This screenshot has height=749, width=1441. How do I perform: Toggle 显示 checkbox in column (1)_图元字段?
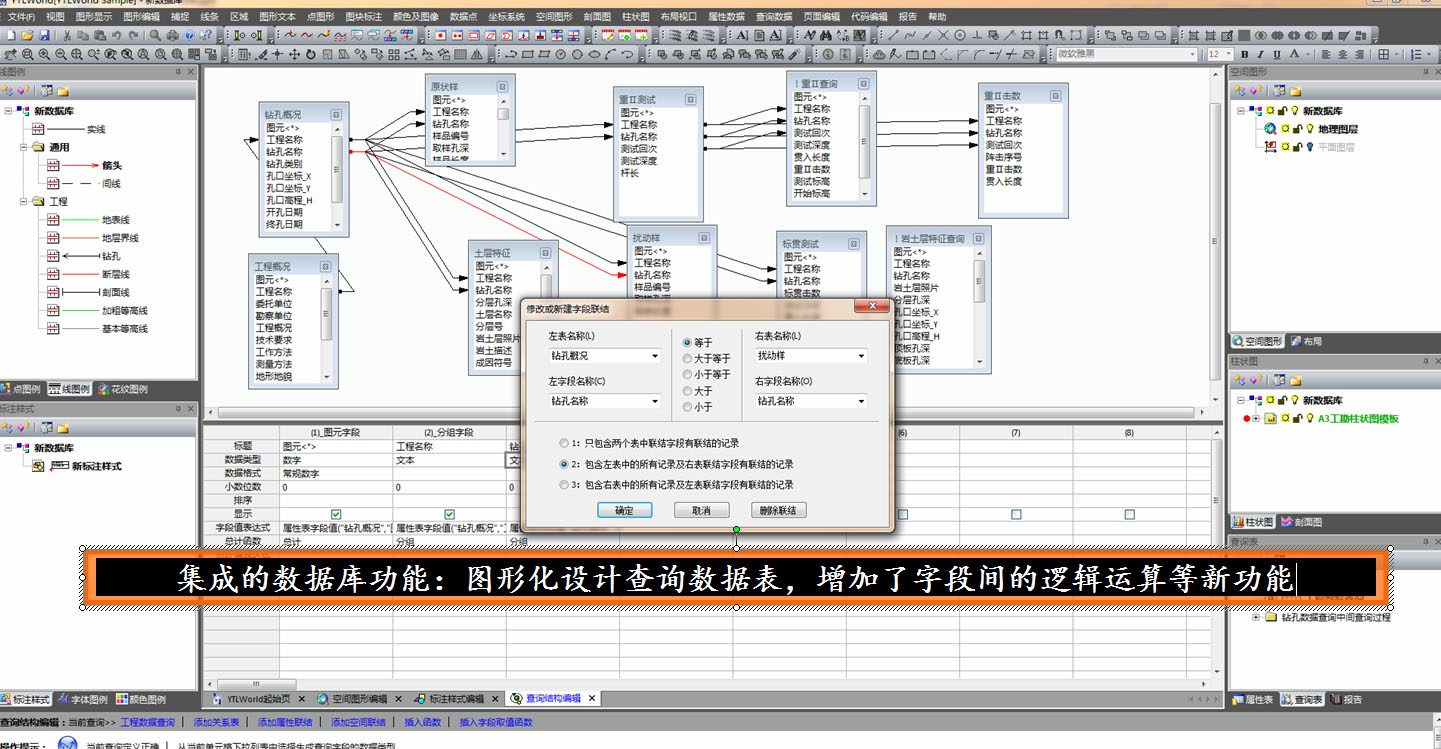[x=336, y=514]
